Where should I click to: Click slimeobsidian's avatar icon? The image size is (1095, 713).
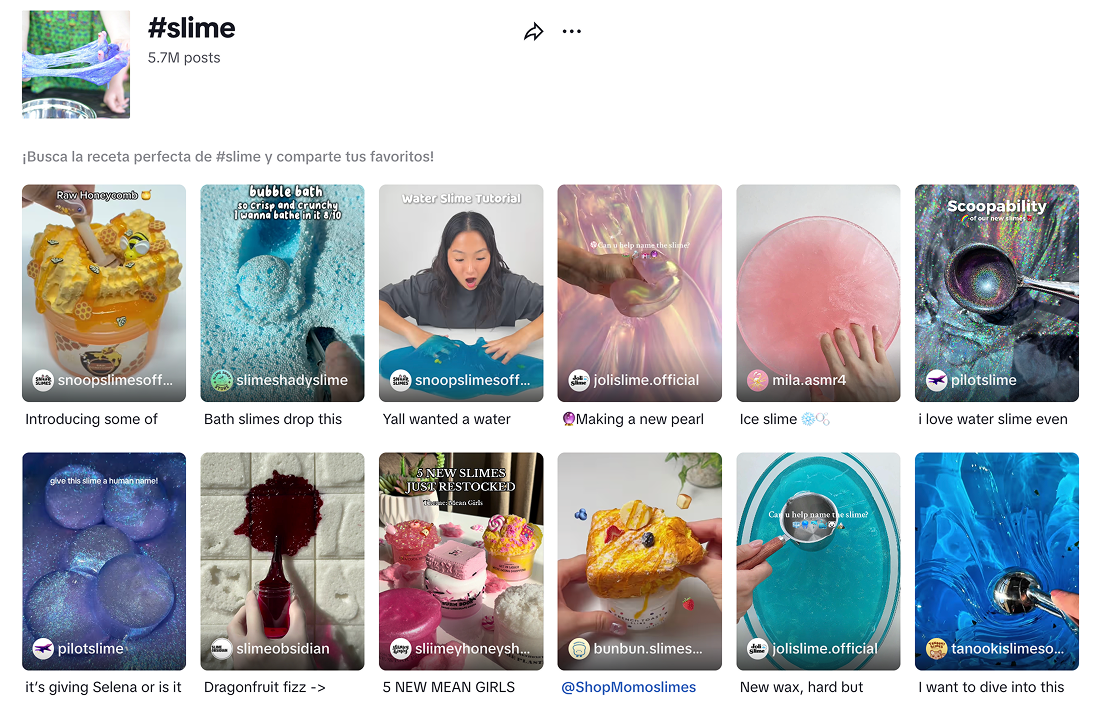(221, 648)
